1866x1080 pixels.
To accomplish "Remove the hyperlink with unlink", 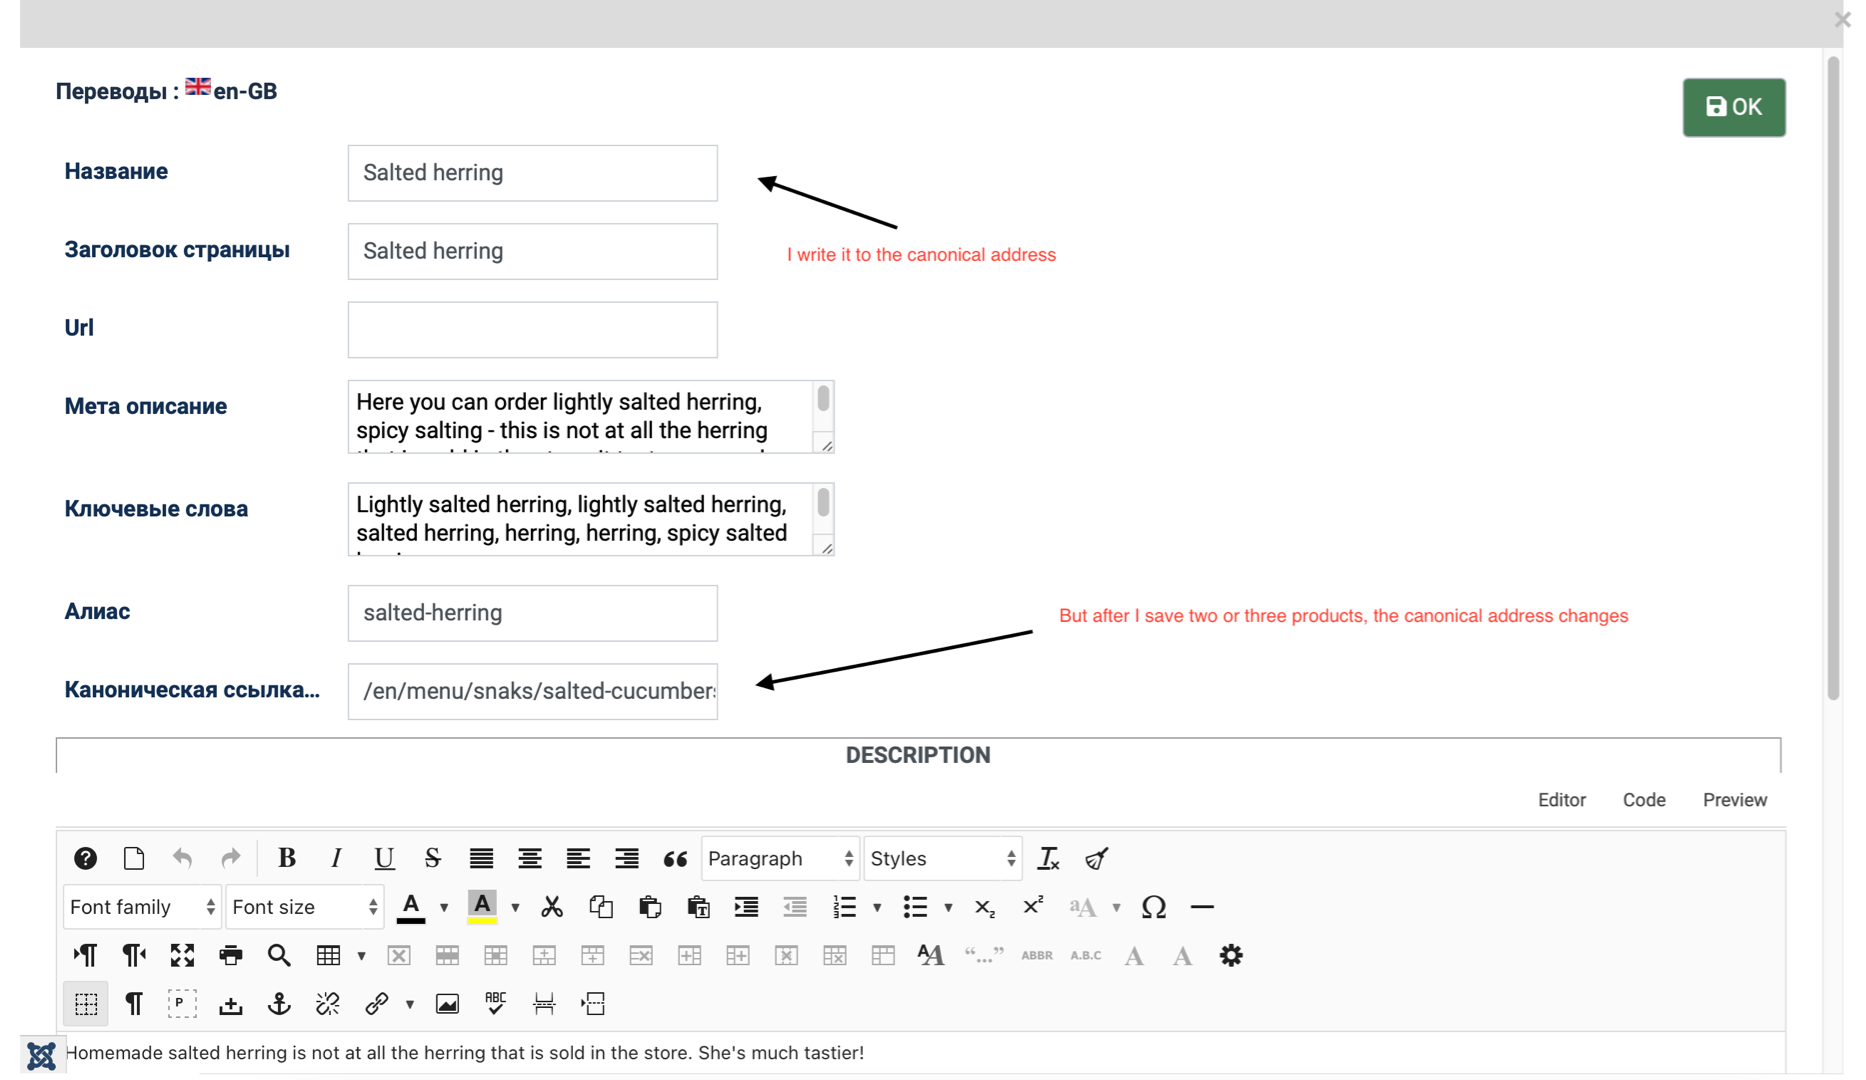I will 328,1003.
